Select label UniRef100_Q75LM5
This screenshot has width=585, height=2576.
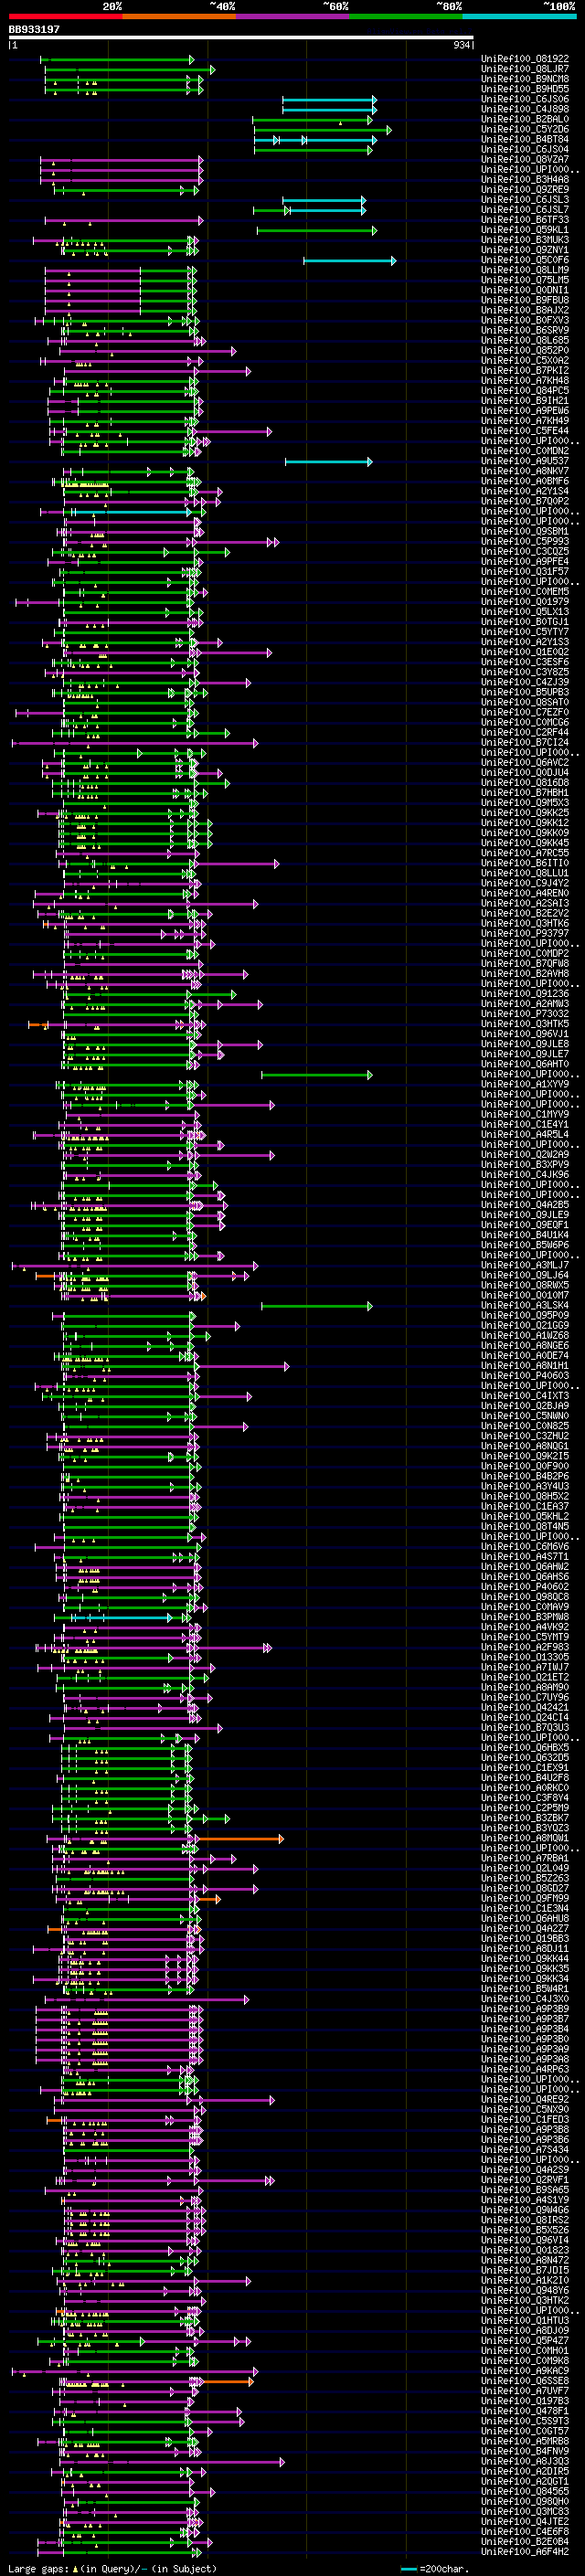pos(525,280)
